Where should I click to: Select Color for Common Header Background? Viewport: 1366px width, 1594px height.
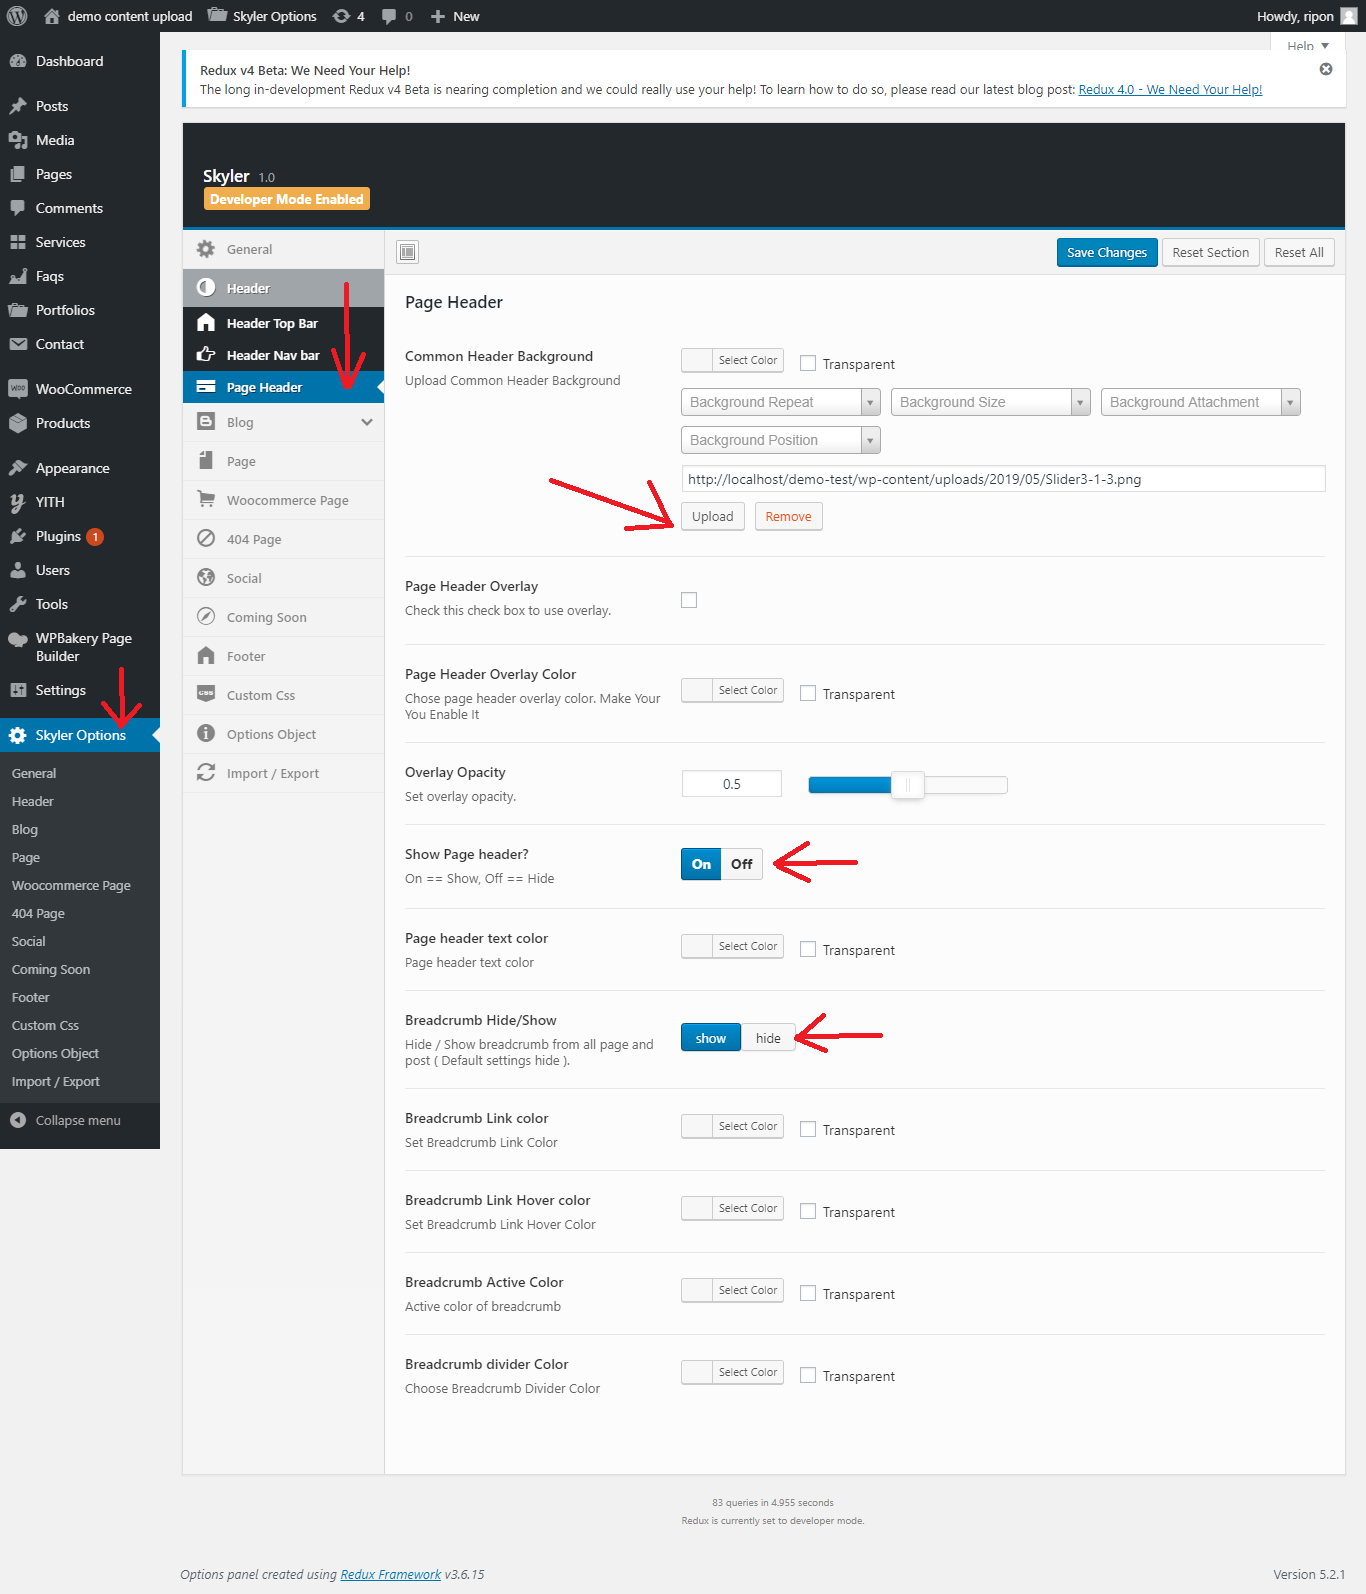tap(732, 360)
